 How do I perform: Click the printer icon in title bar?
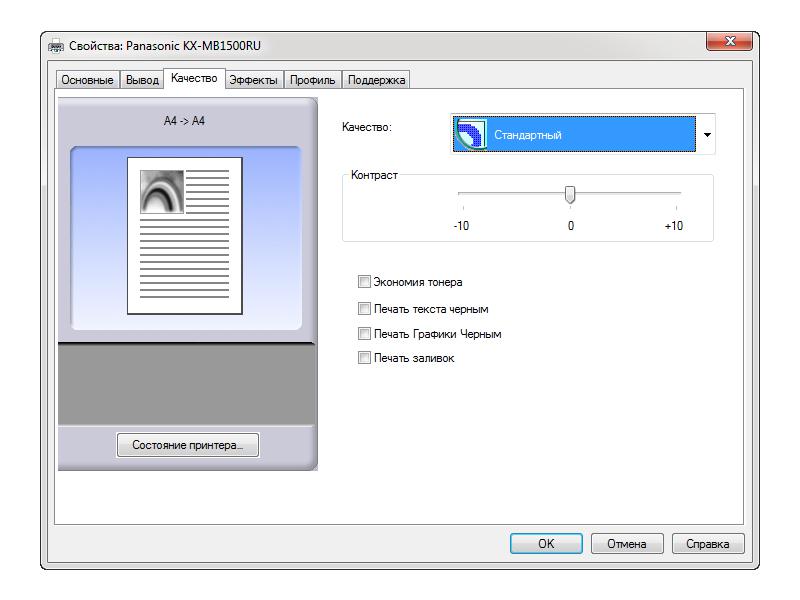coord(56,46)
